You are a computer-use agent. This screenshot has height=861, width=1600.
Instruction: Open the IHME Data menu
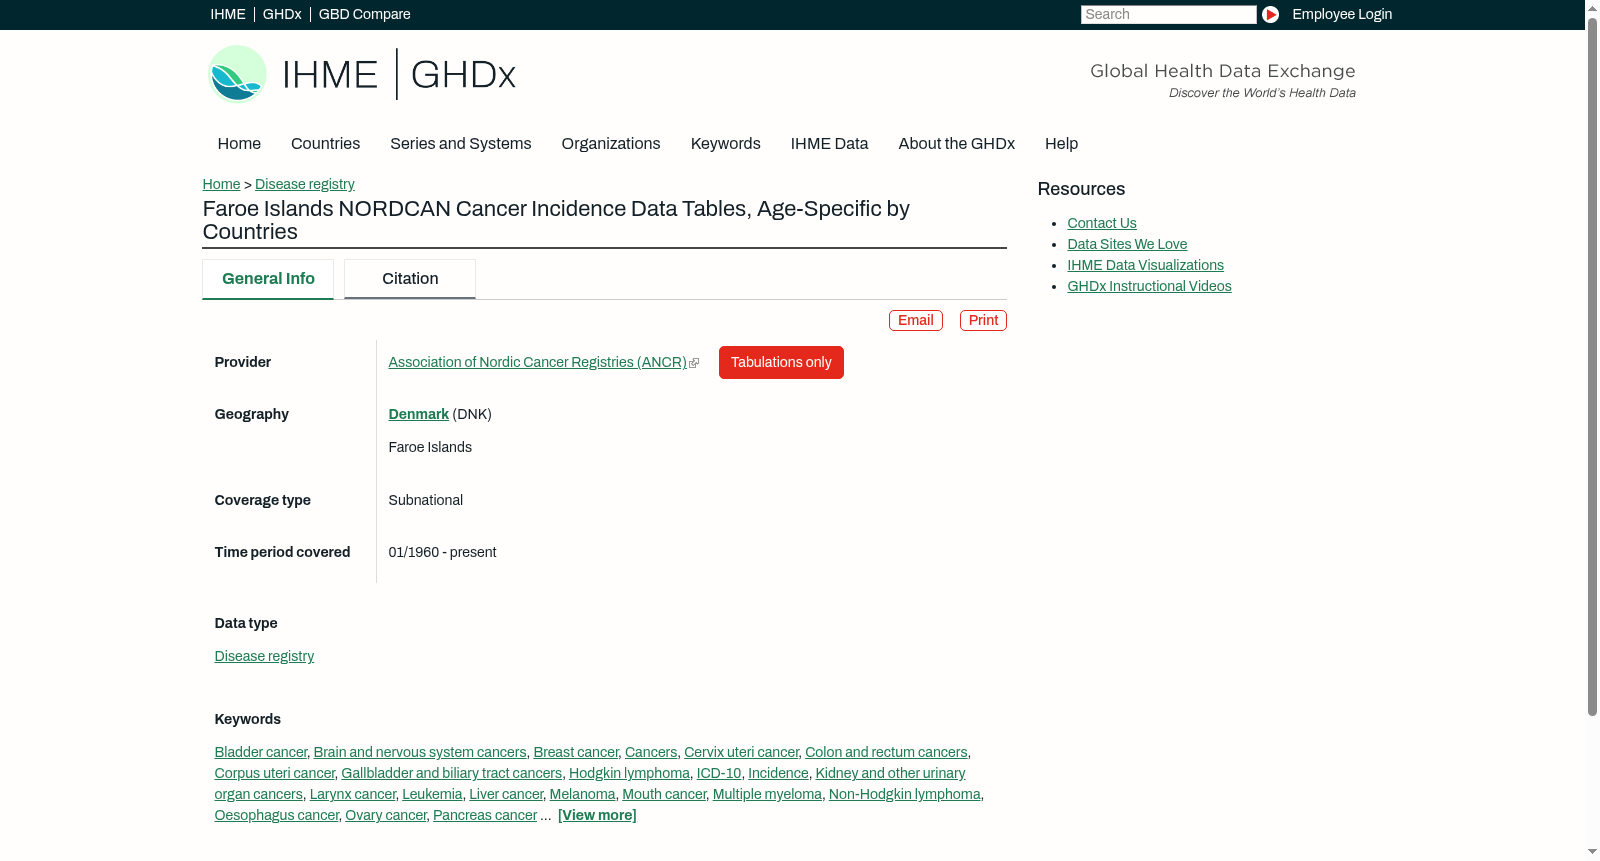[x=830, y=144]
